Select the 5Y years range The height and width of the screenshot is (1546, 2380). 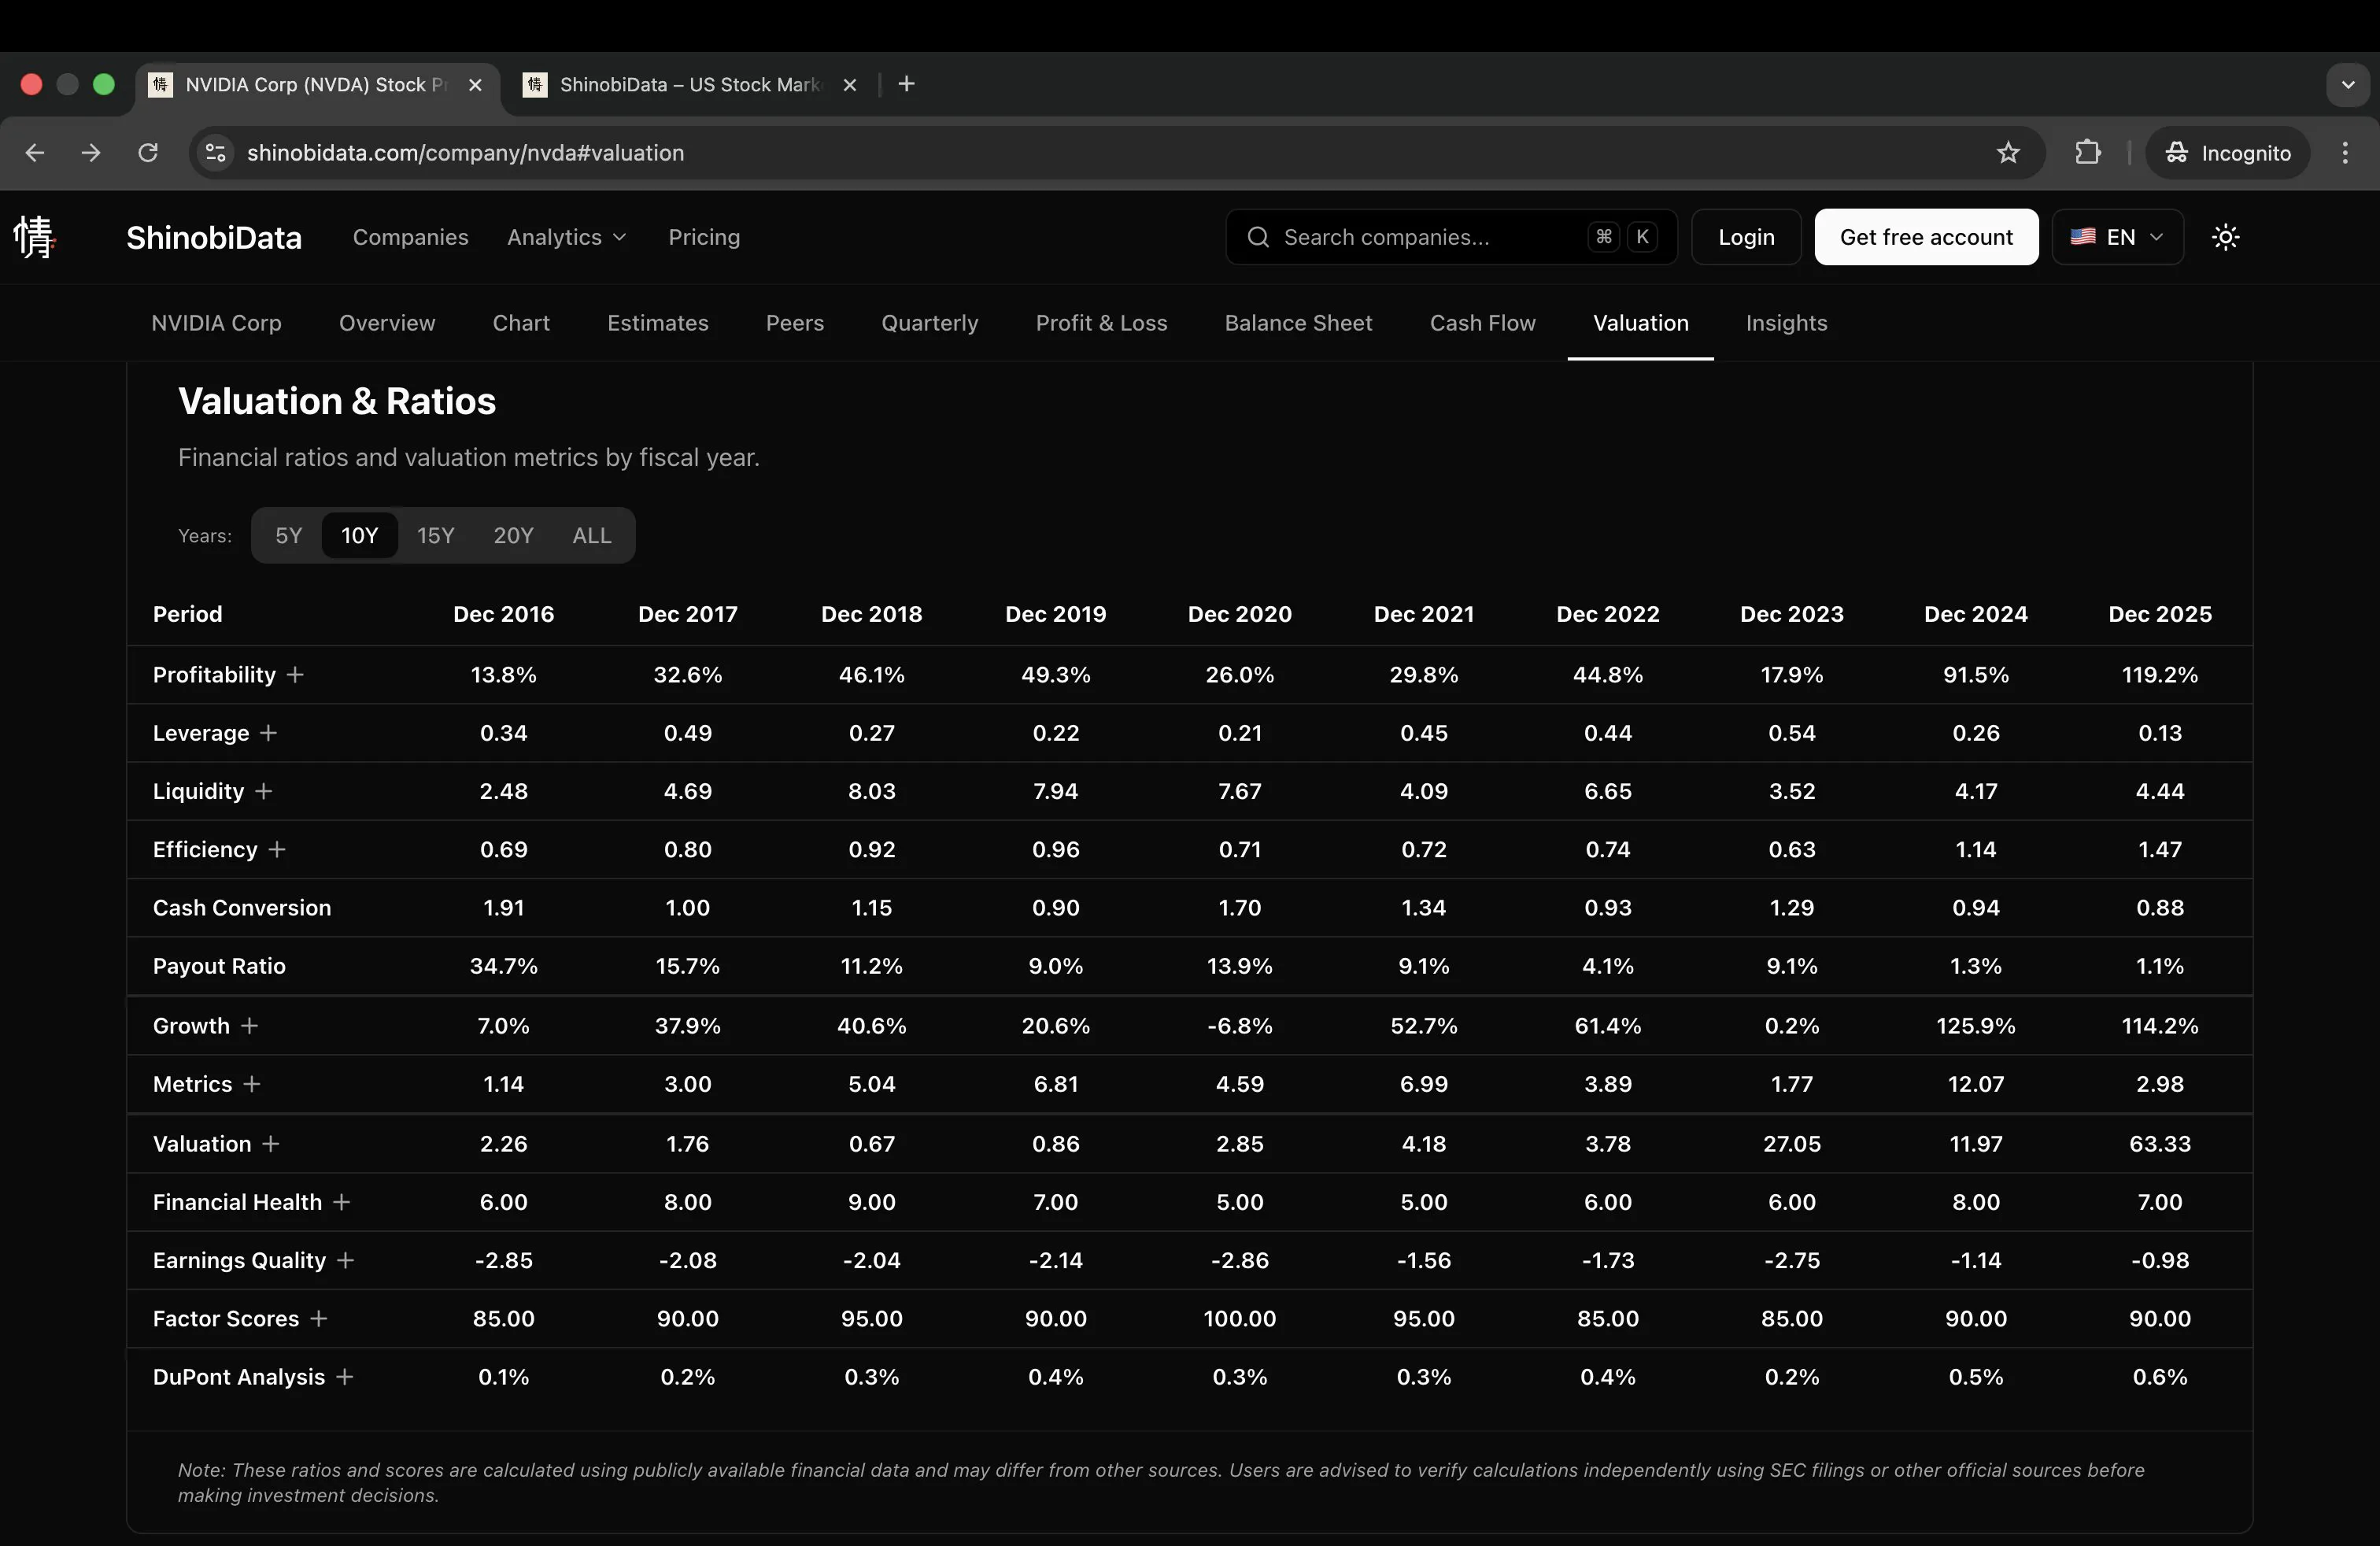point(288,535)
